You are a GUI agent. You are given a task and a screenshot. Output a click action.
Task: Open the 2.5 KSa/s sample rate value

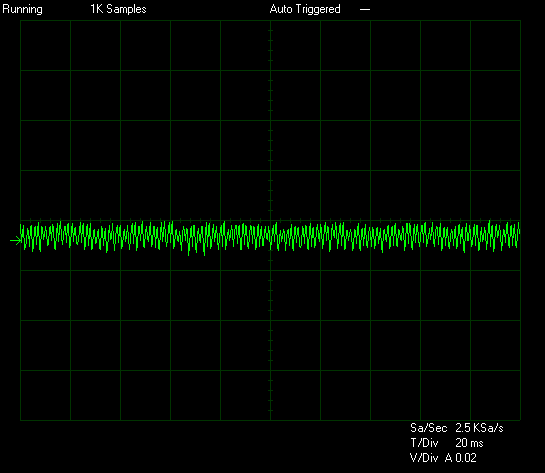click(479, 428)
